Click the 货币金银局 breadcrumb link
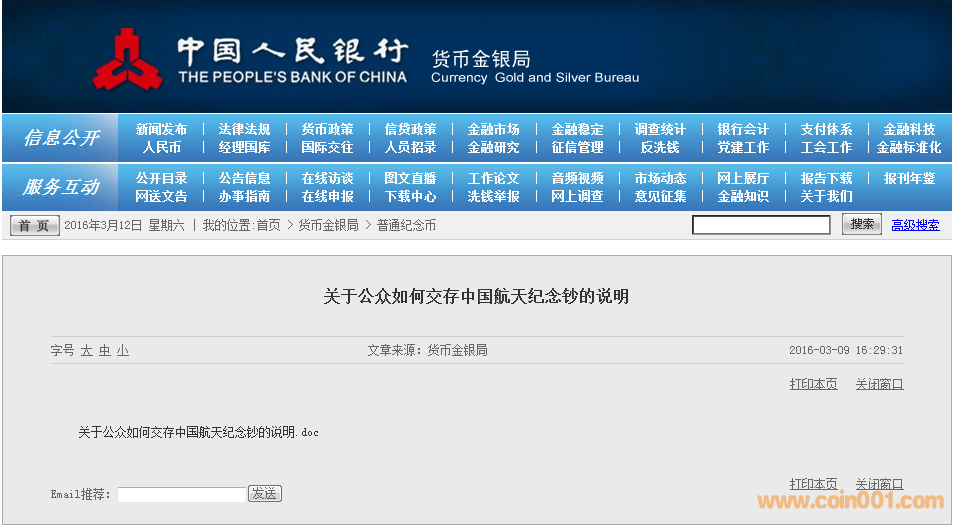957x528 pixels. (328, 226)
